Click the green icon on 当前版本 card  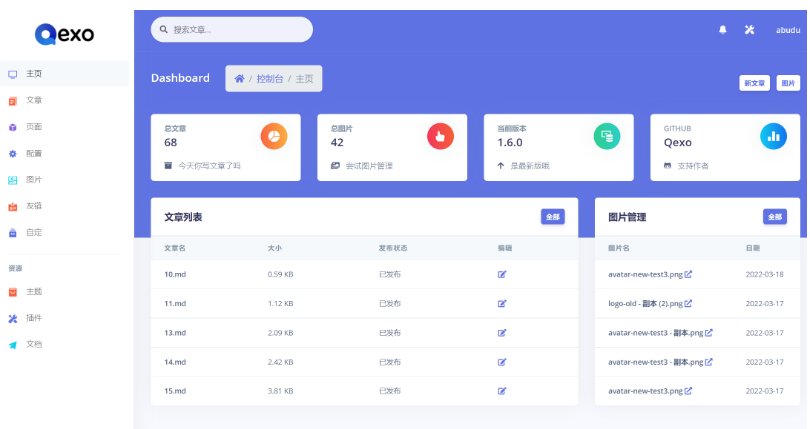606,136
